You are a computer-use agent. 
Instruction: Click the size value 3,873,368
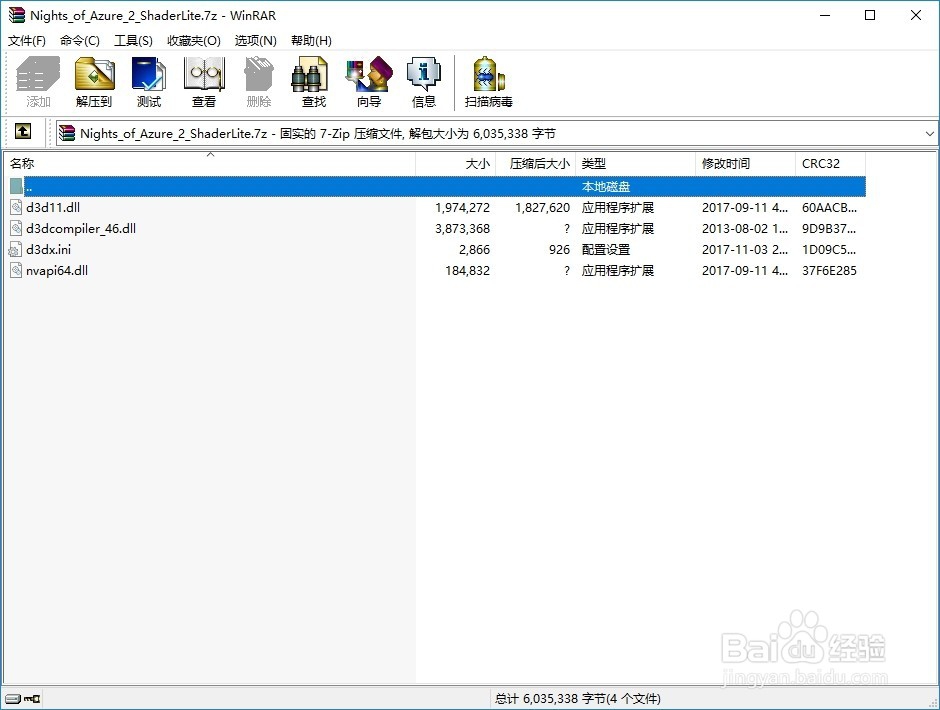point(462,228)
